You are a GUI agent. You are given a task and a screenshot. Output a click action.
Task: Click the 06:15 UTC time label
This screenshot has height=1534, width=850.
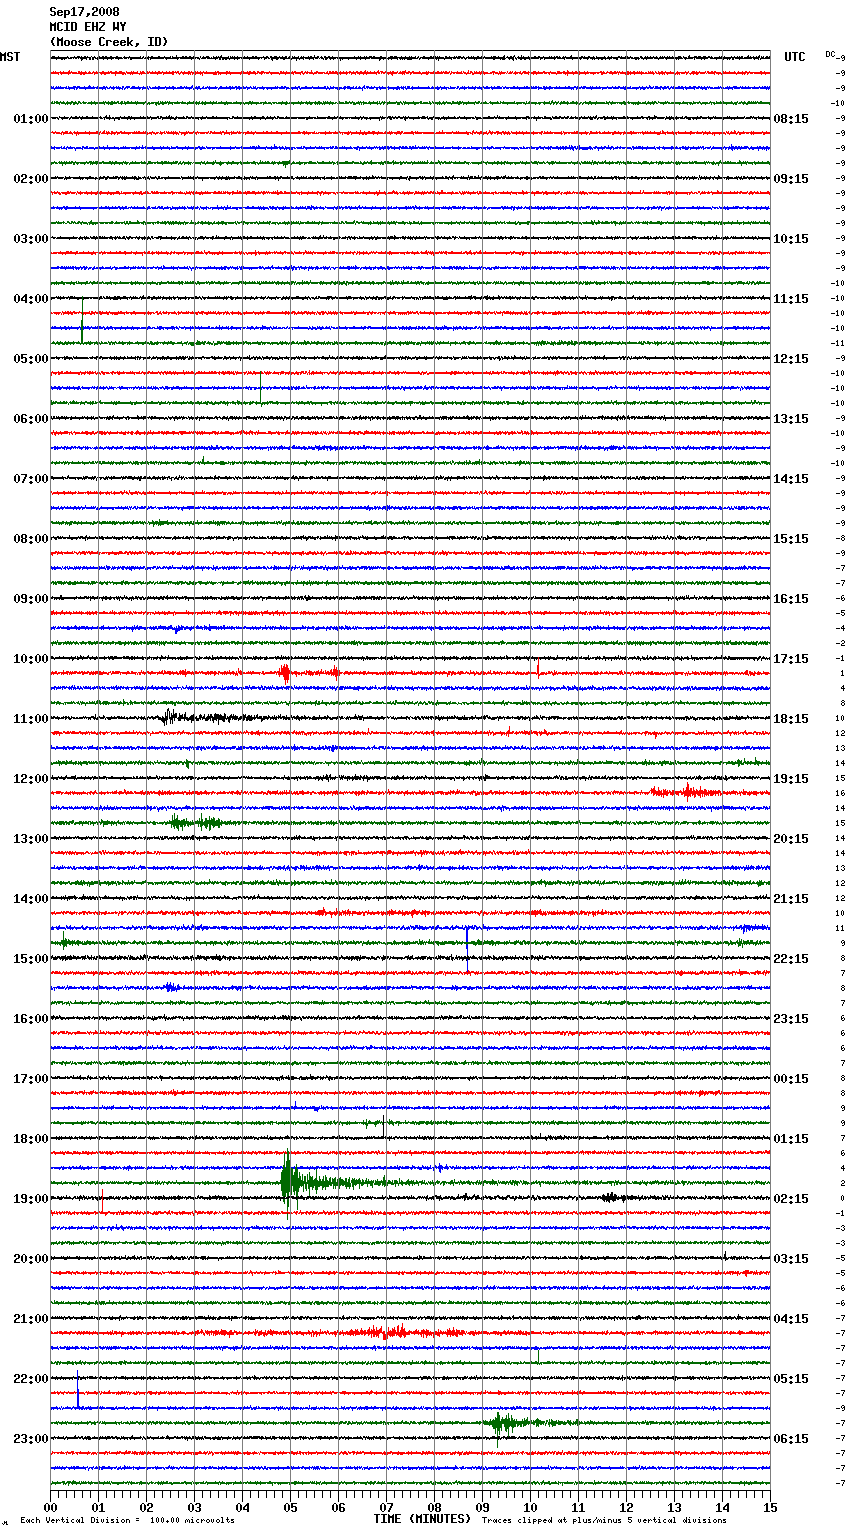tap(791, 1439)
